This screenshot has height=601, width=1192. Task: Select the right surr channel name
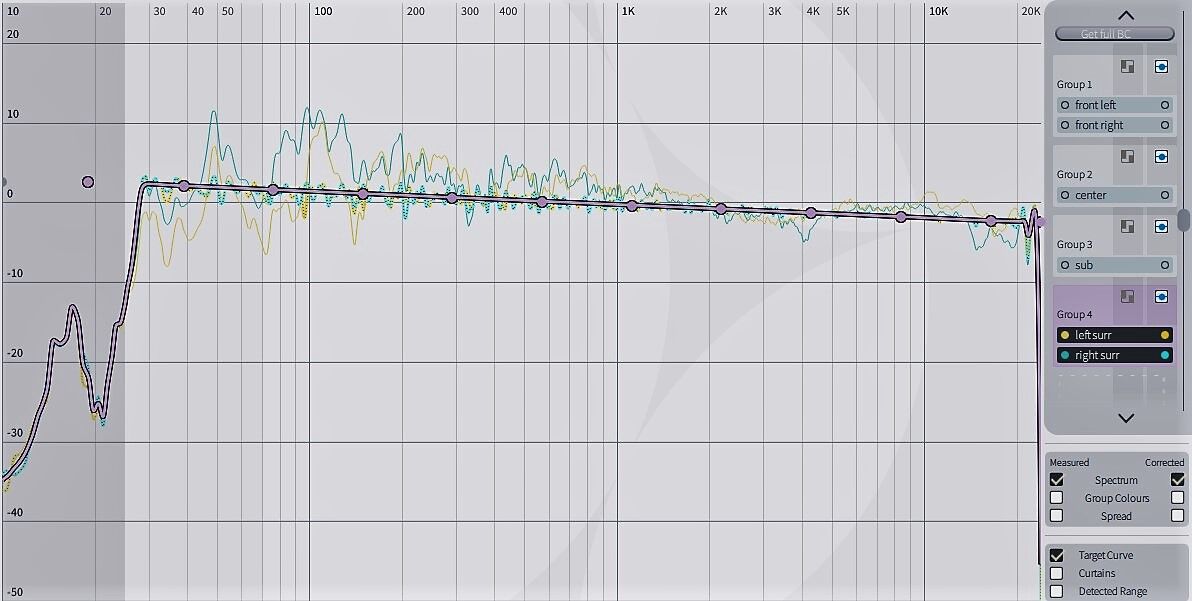pos(1097,356)
